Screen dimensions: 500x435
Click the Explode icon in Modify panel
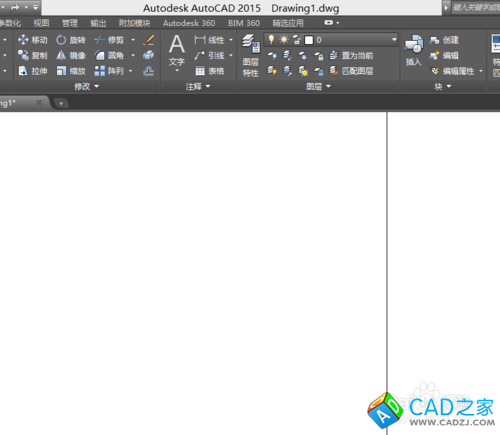148,55
